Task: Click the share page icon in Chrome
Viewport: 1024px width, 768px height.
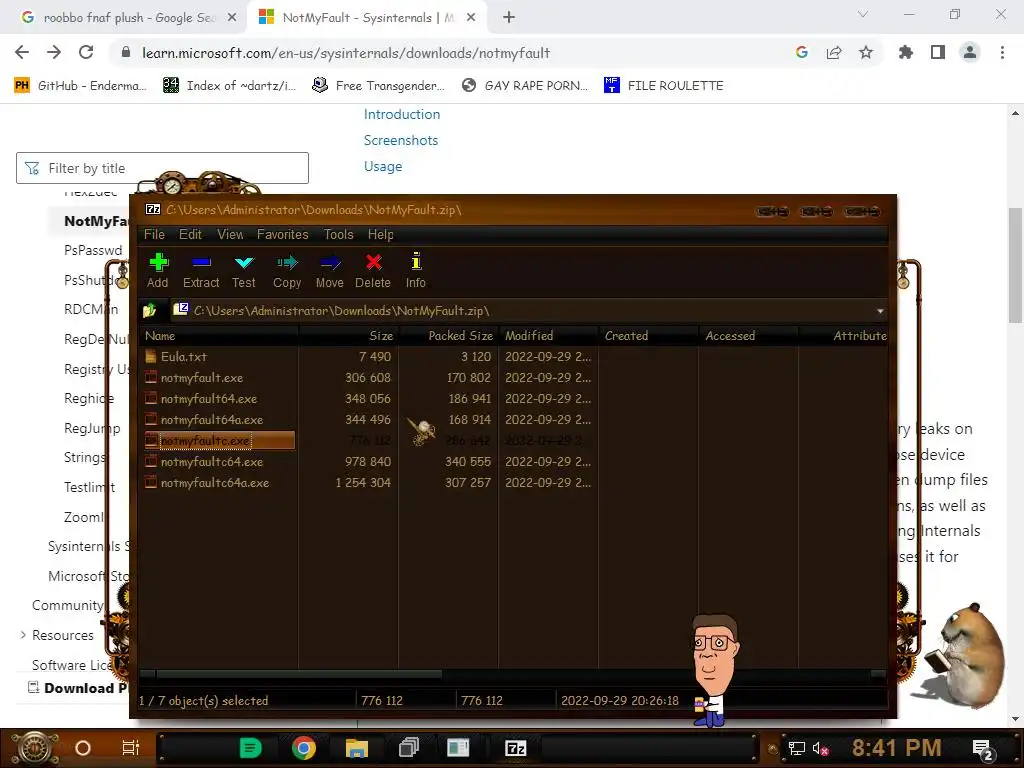Action: point(834,53)
